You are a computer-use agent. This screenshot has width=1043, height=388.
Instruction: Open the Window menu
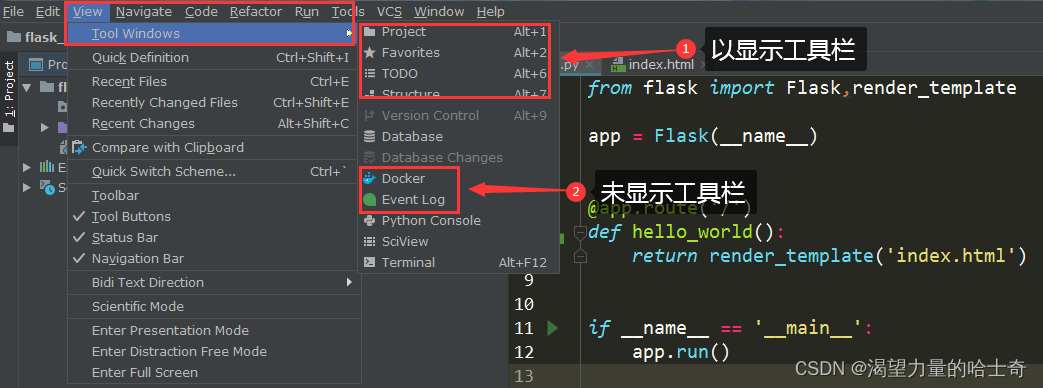click(439, 11)
